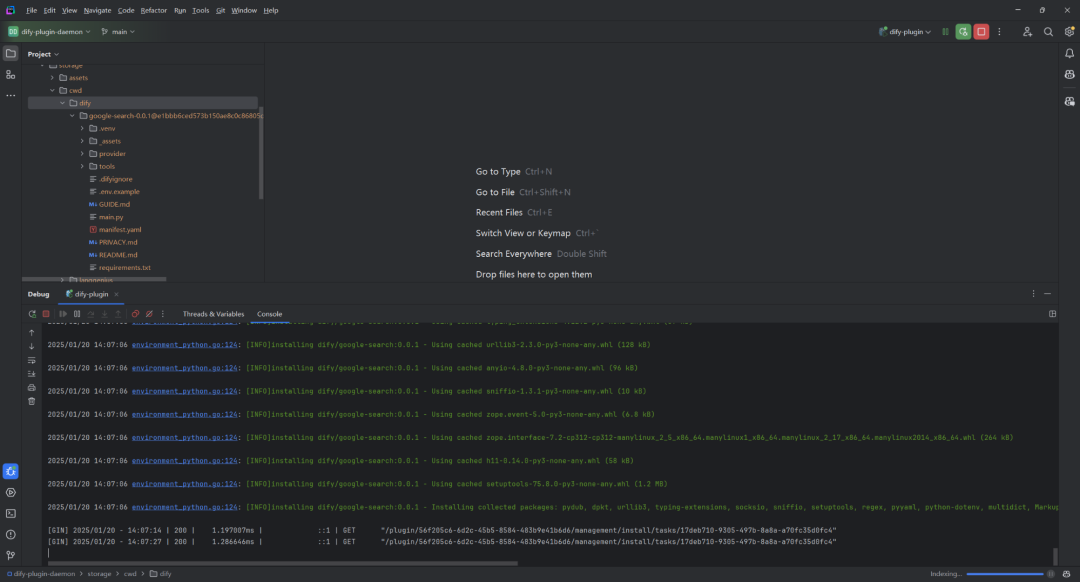Open the GitHub Copilot tool window
This screenshot has height=582, width=1080.
point(1069,74)
